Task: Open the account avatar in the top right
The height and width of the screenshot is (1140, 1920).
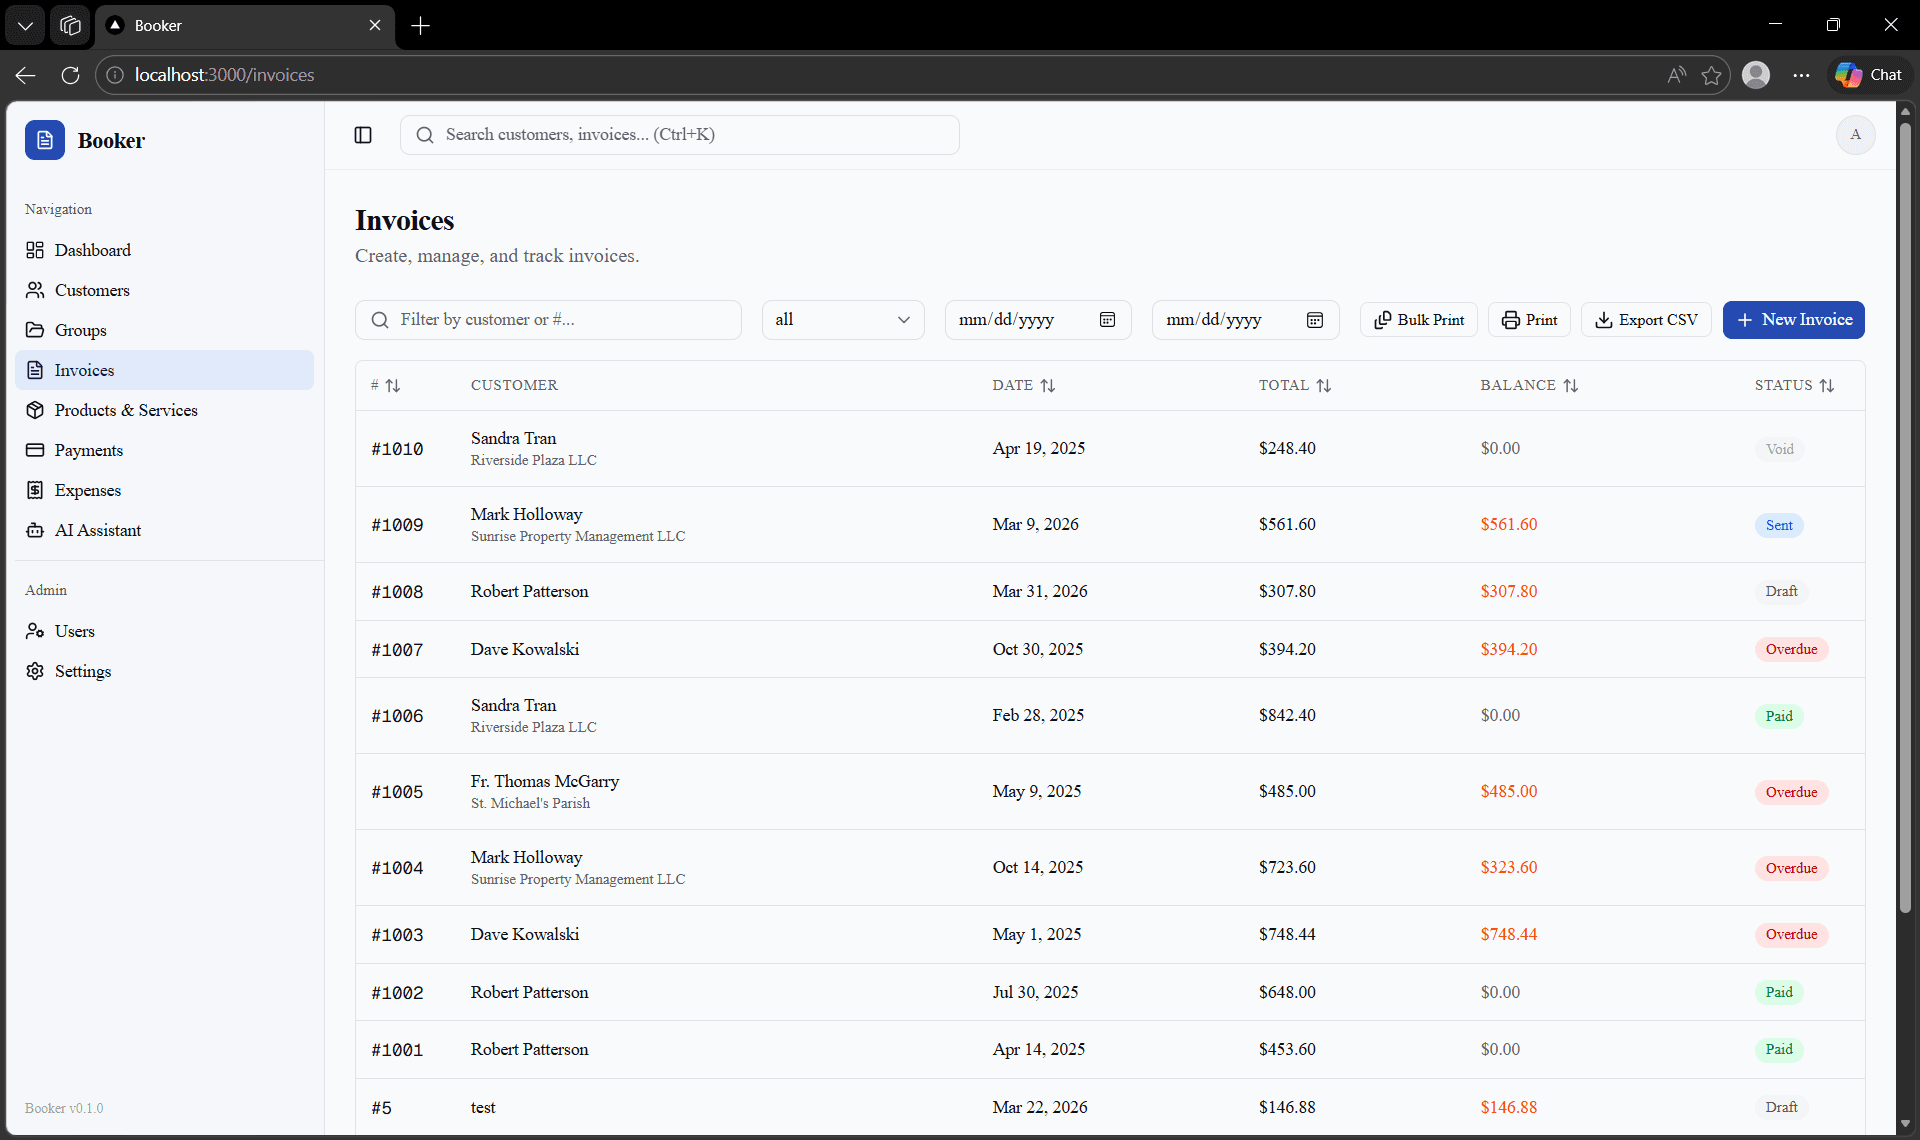Action: (1856, 134)
